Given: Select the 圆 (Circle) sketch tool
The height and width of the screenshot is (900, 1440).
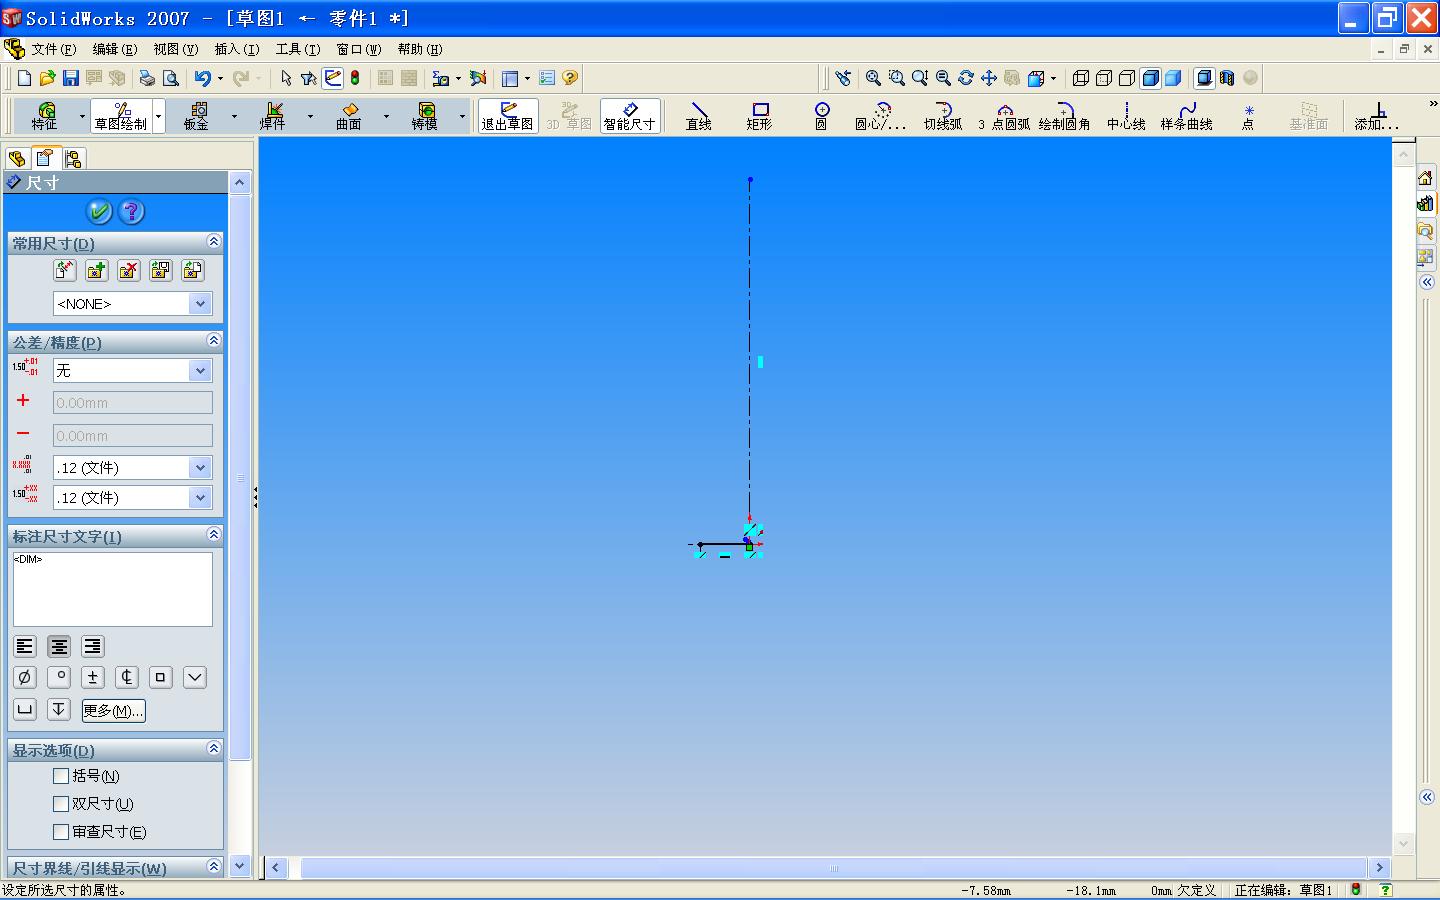Looking at the screenshot, I should pyautogui.click(x=821, y=116).
